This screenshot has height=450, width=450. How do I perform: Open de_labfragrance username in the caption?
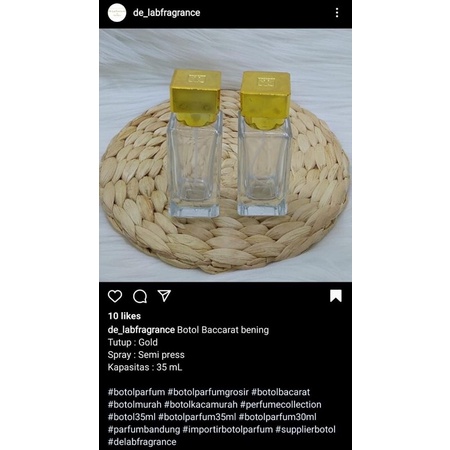pyautogui.click(x=141, y=330)
